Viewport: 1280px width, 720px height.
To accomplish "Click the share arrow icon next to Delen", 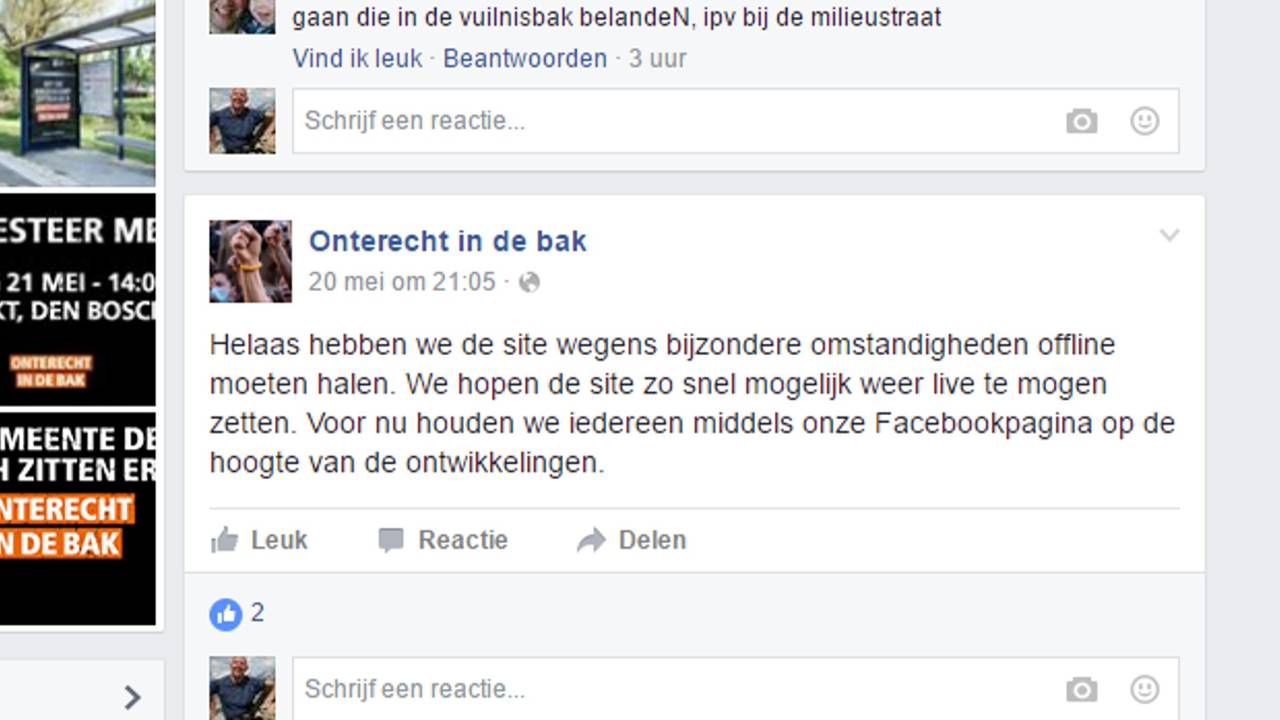I will 589,540.
